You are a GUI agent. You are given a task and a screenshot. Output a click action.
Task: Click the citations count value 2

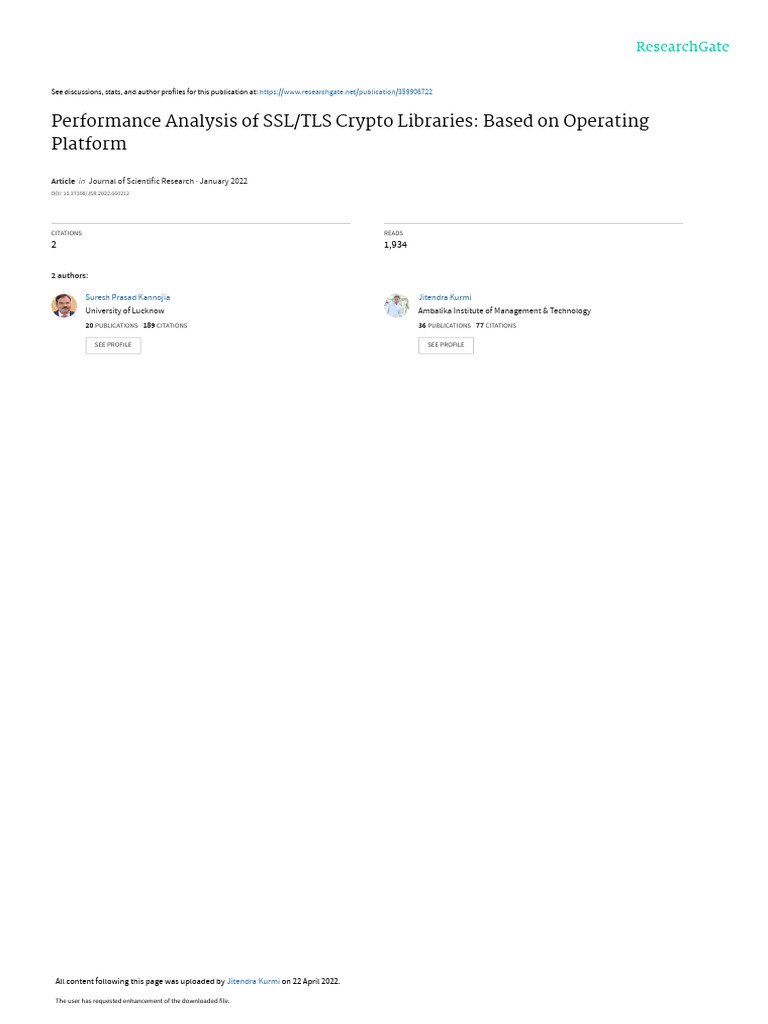[54, 245]
